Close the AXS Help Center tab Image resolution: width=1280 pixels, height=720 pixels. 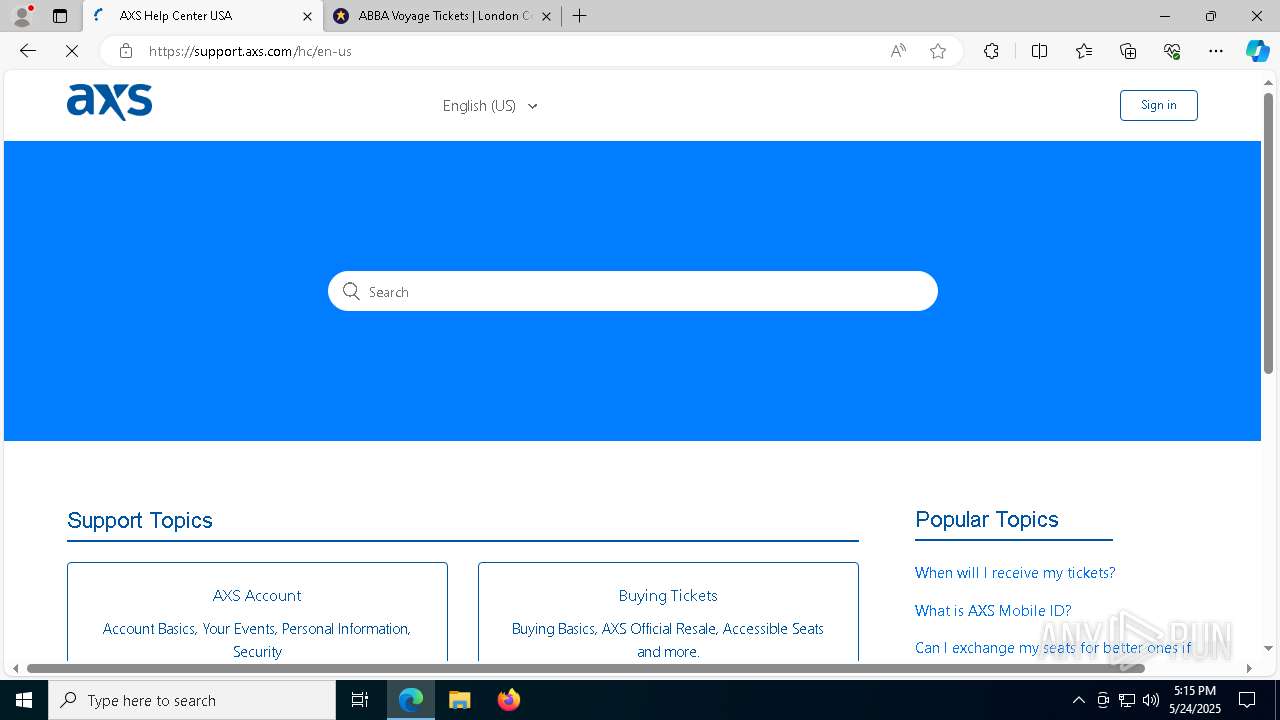[307, 16]
